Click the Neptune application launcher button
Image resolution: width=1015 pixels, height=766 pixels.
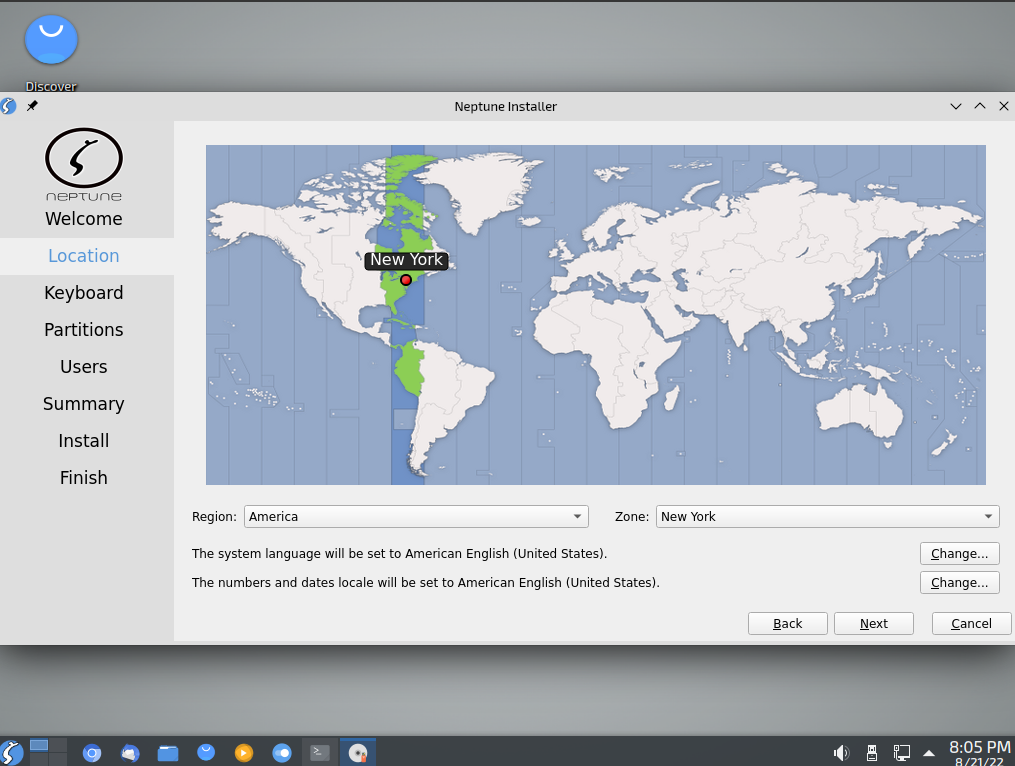(x=12, y=752)
